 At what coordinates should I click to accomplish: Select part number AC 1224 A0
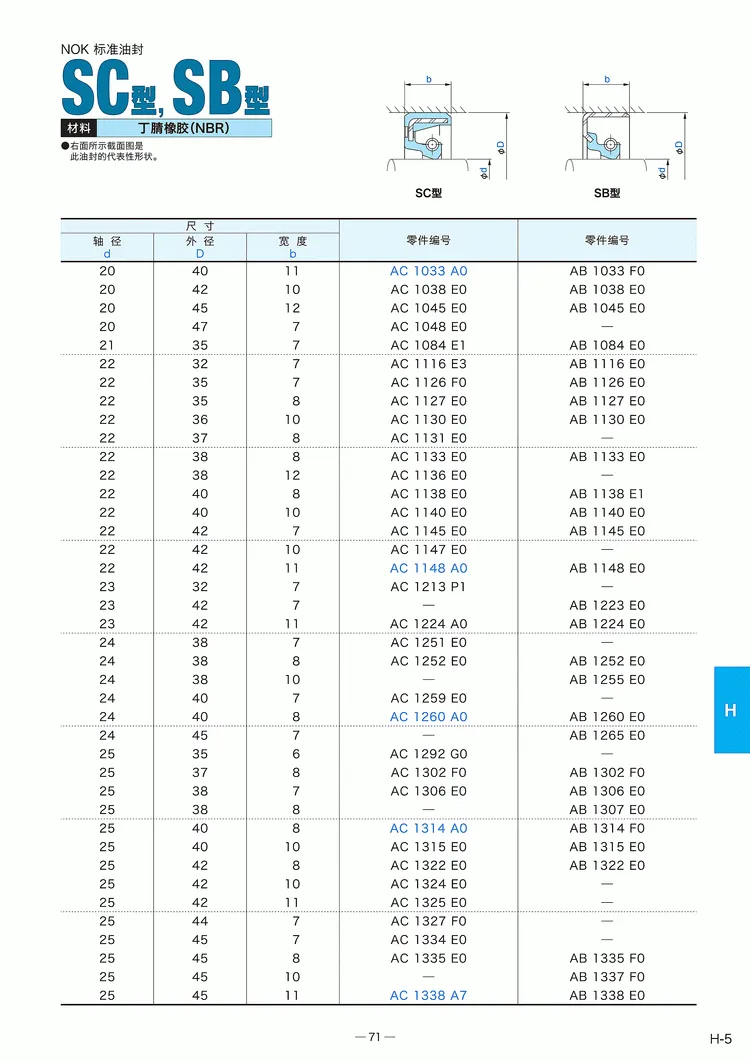pyautogui.click(x=428, y=624)
